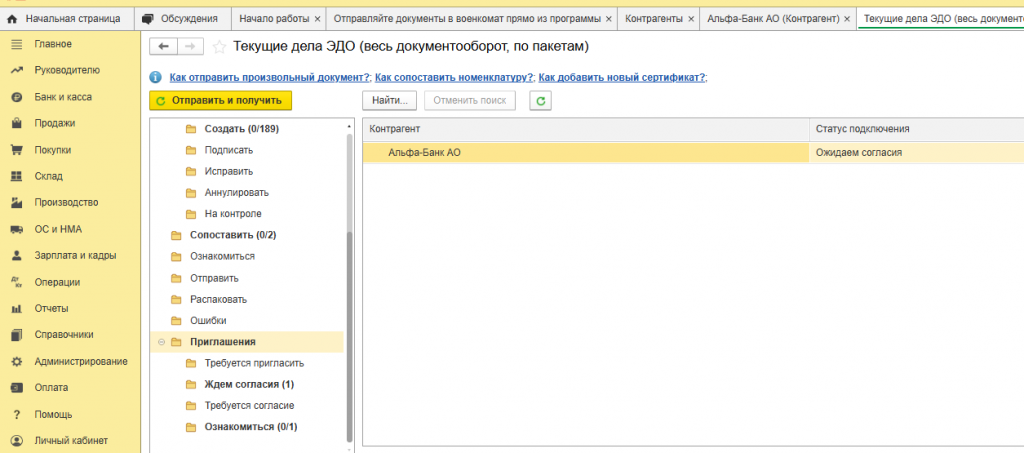The height and width of the screenshot is (453, 1024).
Task: Close the Начало работы tab
Action: click(x=317, y=19)
